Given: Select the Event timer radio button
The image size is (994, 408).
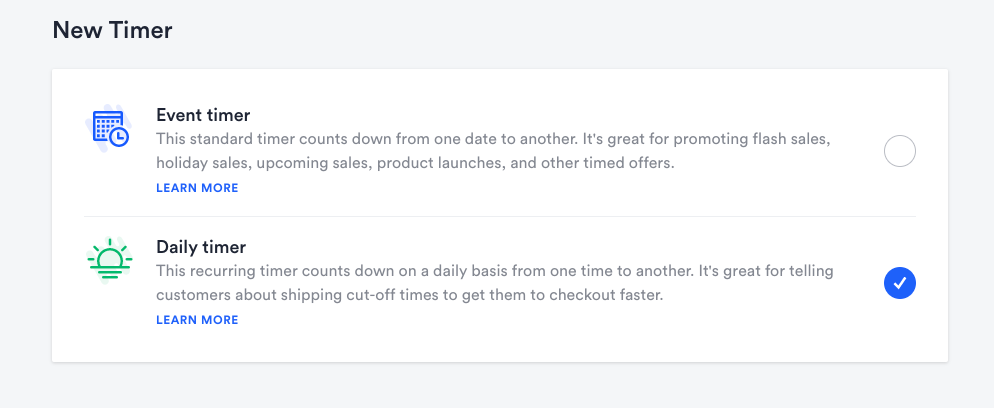Looking at the screenshot, I should coord(900,152).
